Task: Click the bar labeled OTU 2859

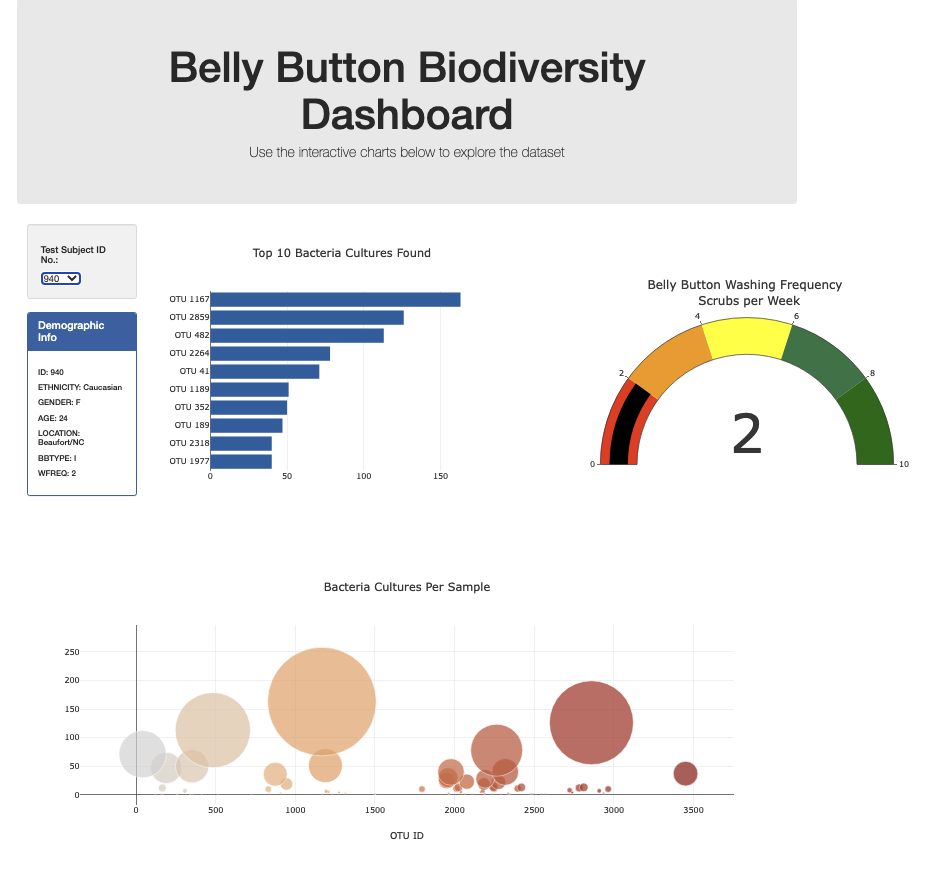Action: point(307,316)
